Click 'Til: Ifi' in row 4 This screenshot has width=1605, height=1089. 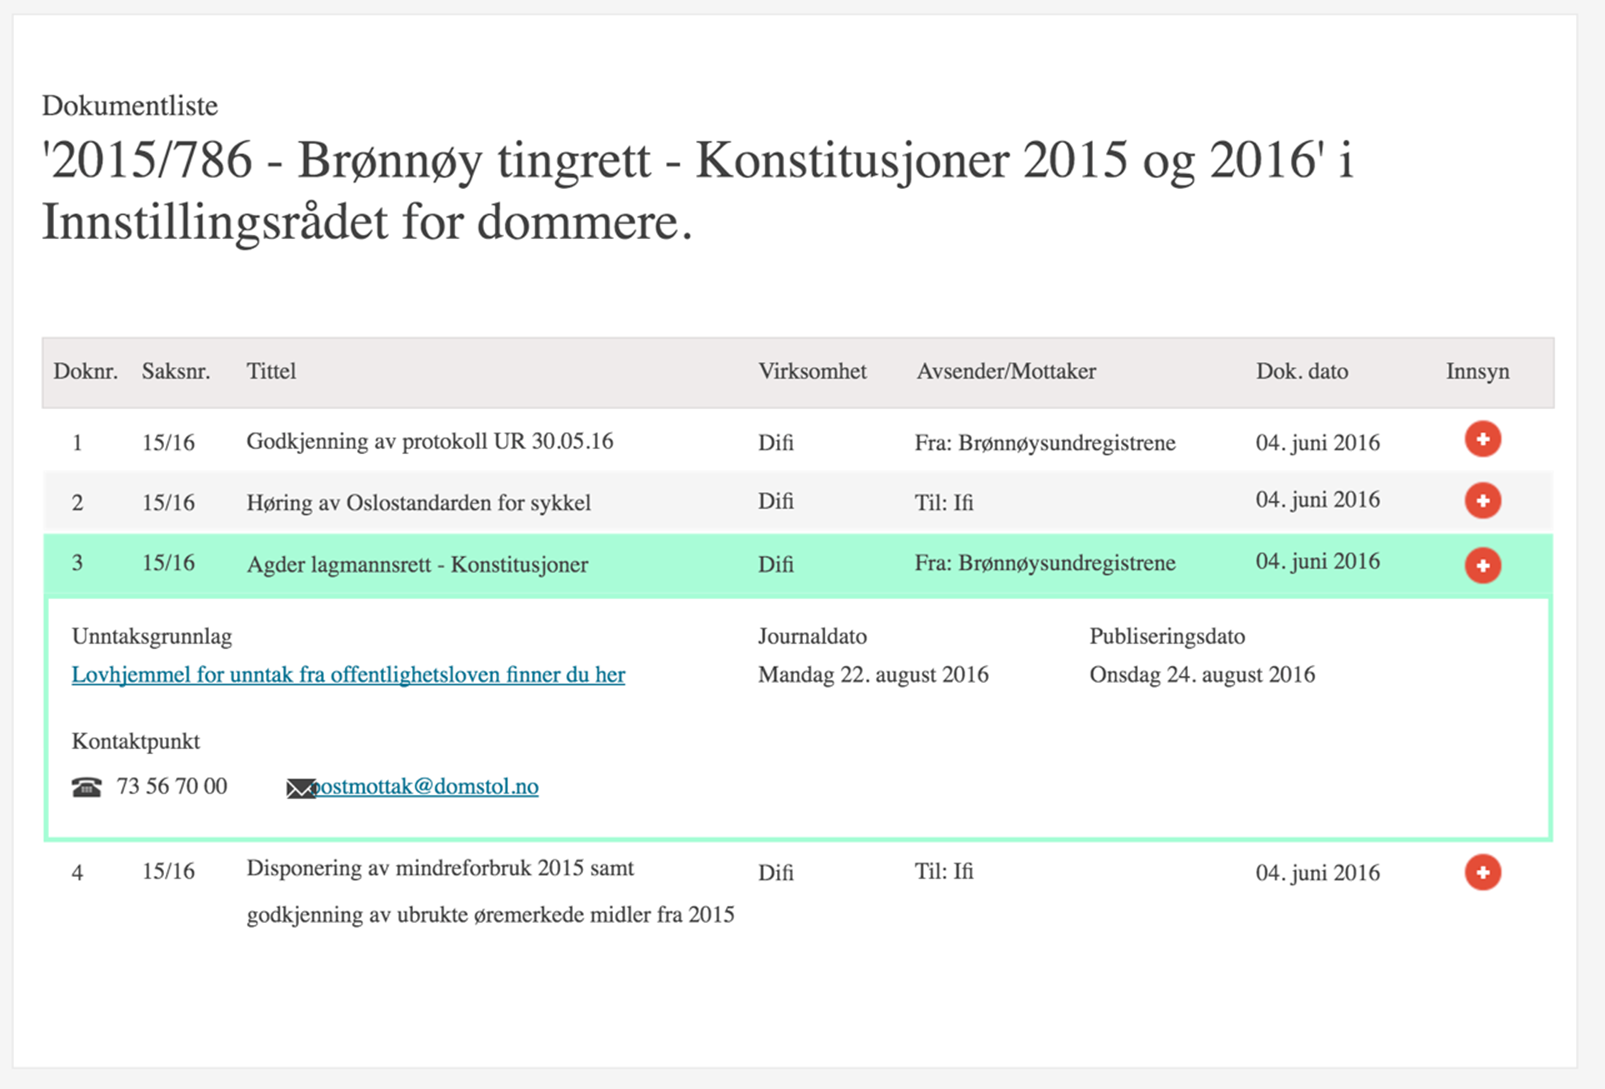944,871
